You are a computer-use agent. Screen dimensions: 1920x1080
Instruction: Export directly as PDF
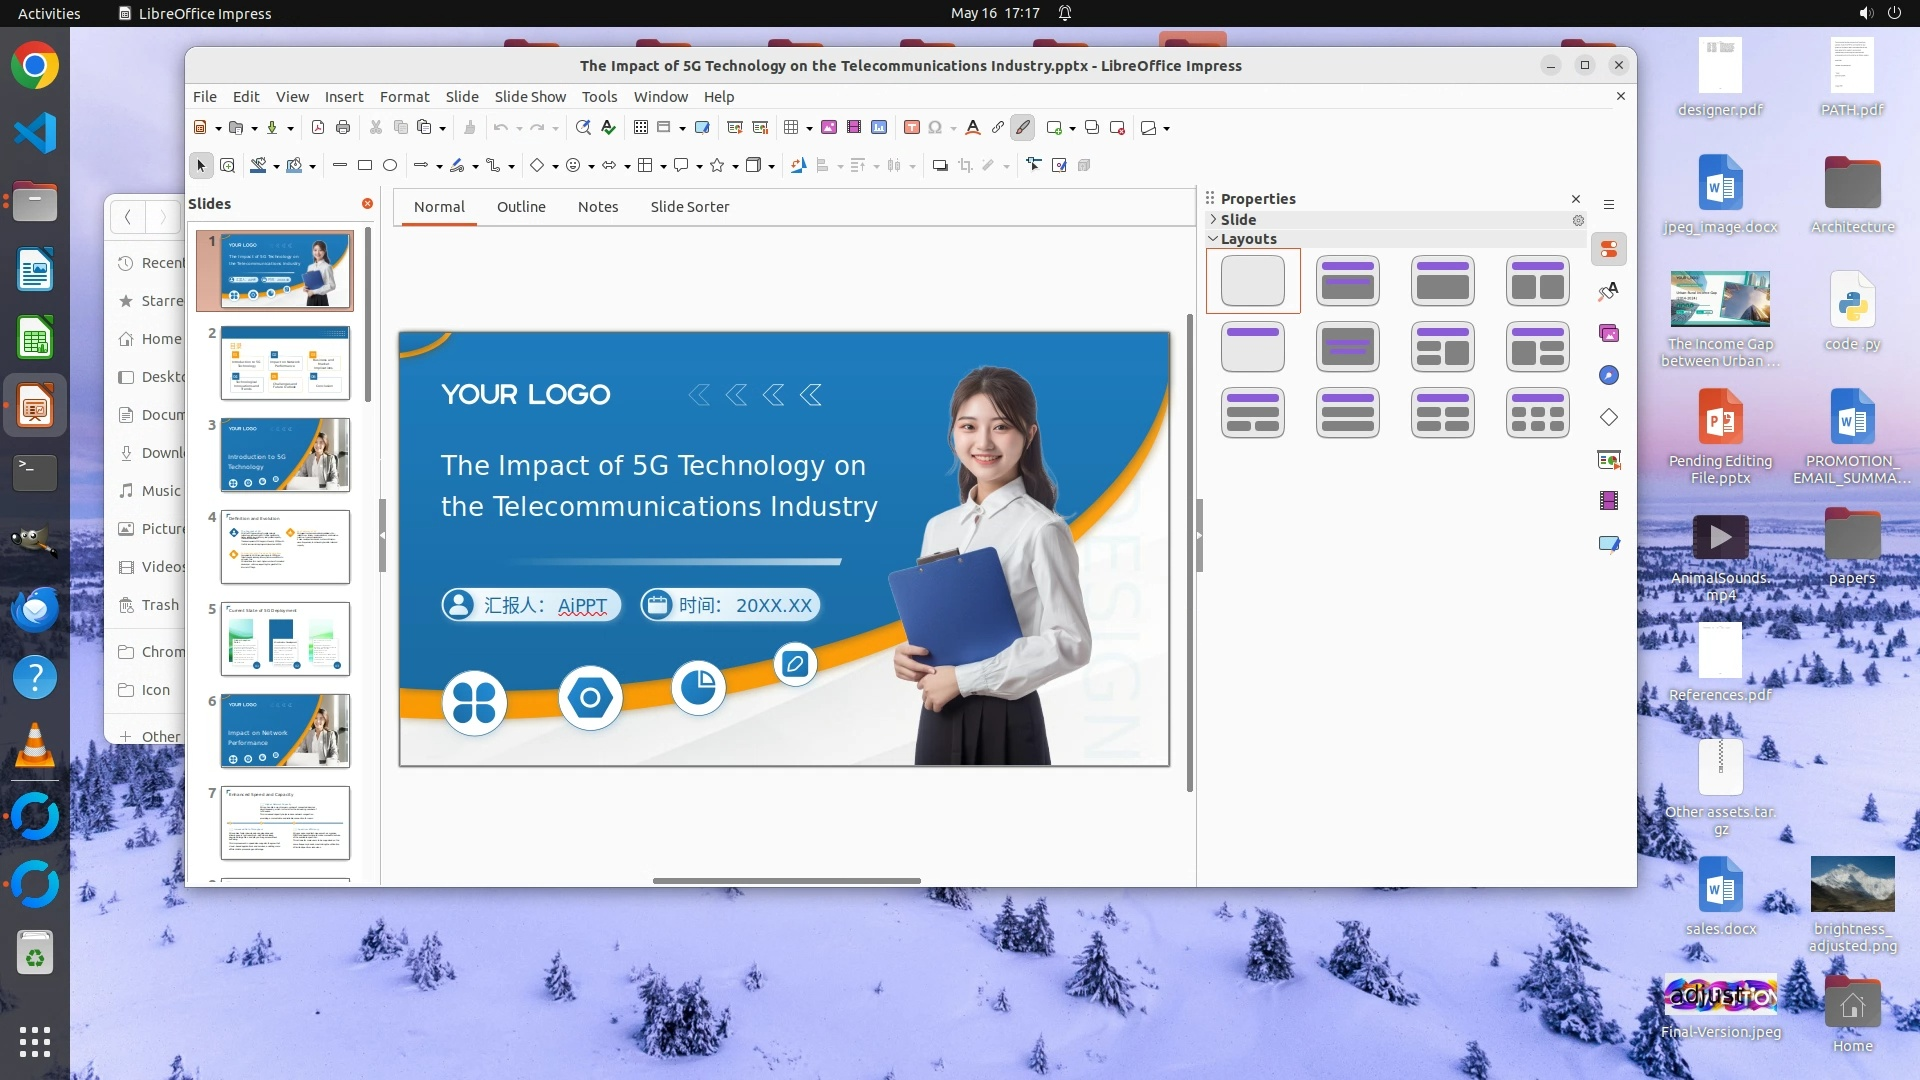pyautogui.click(x=318, y=128)
